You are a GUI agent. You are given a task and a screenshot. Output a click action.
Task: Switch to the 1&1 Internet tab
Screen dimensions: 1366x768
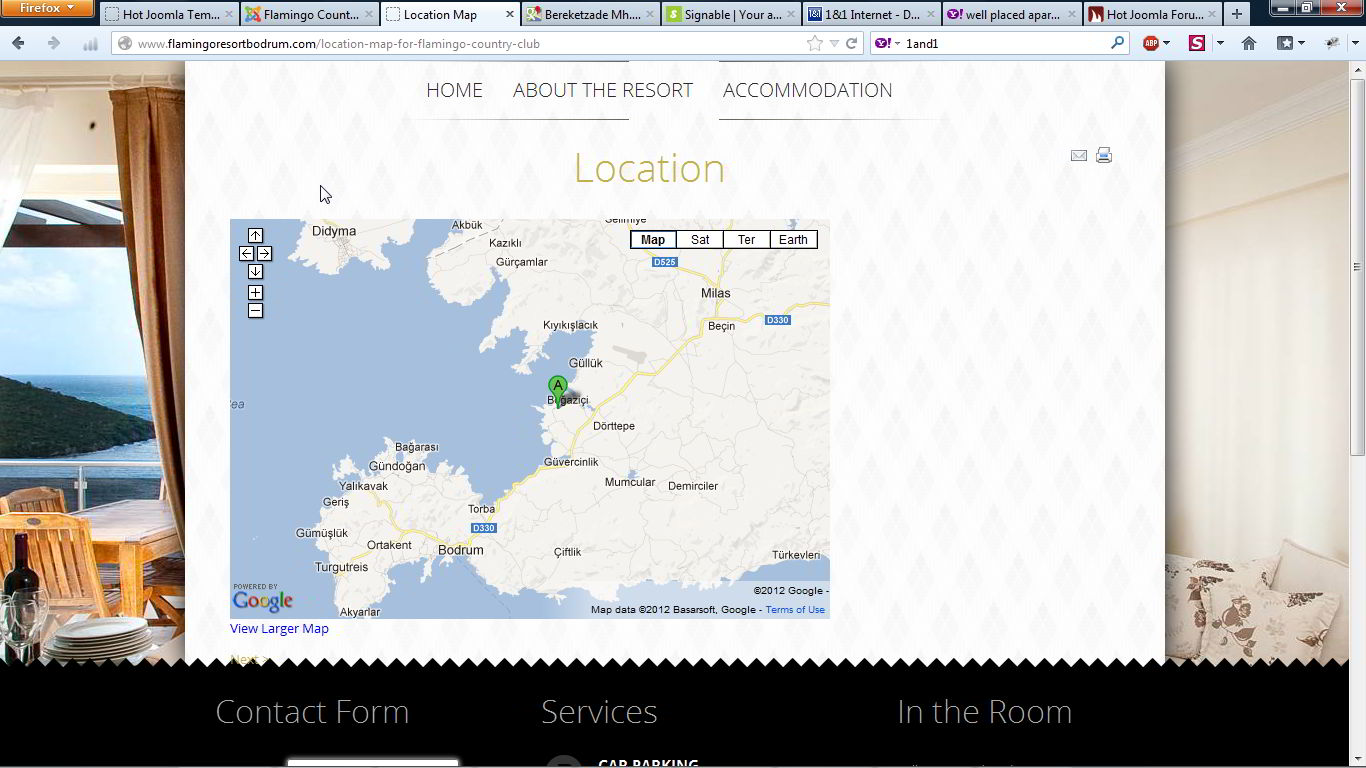click(x=872, y=15)
